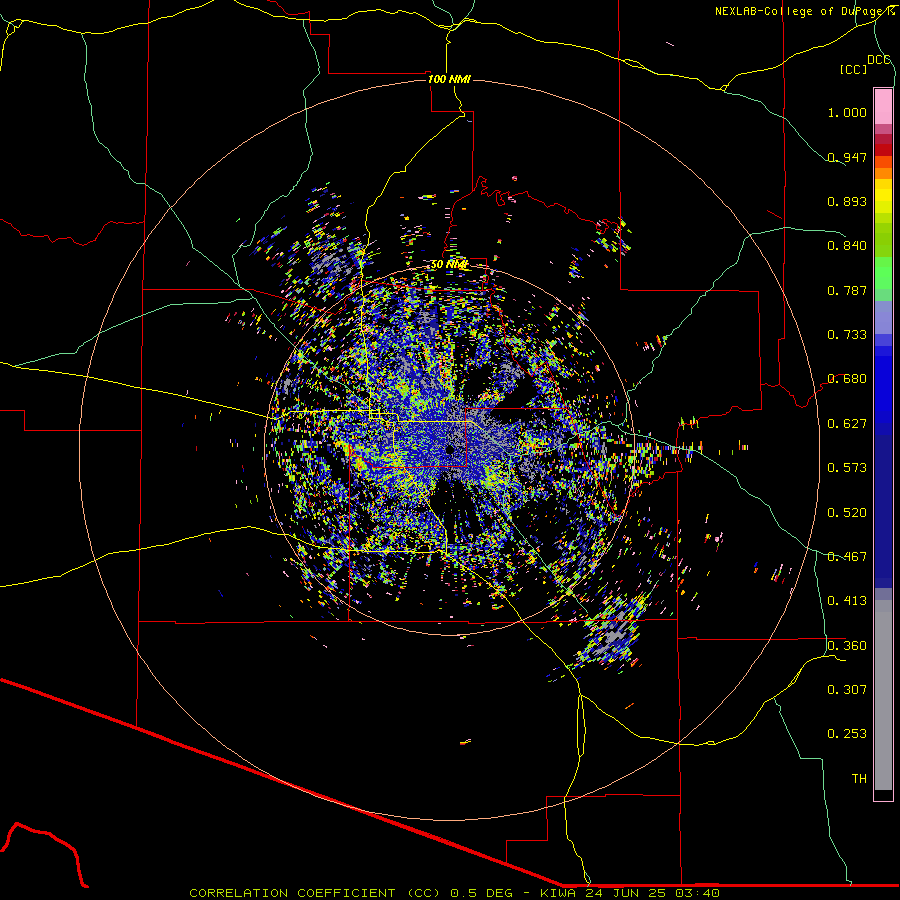
Task: Click the 100 NMI range ring label
Action: click(x=449, y=79)
